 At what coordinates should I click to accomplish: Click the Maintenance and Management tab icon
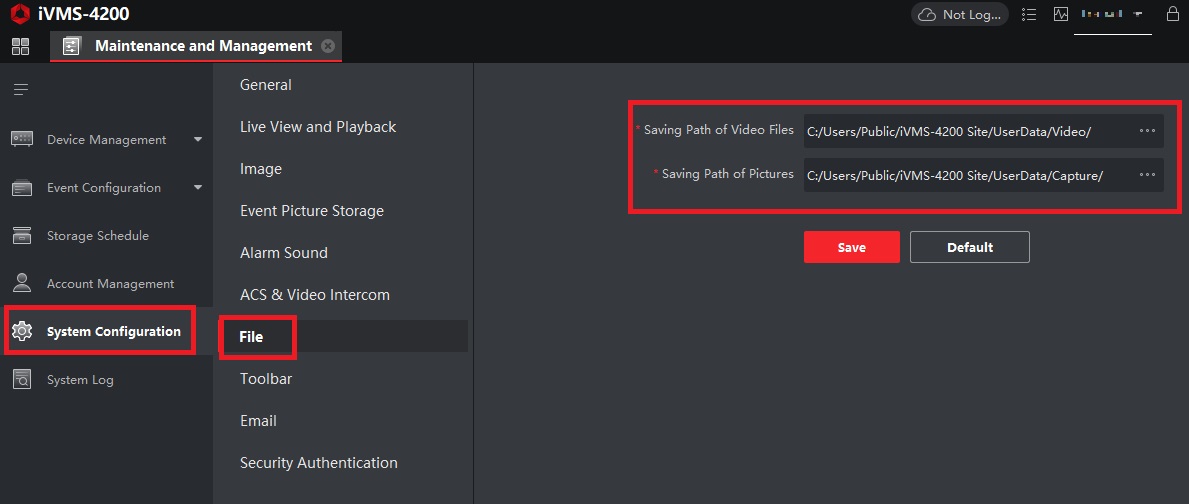coord(71,46)
